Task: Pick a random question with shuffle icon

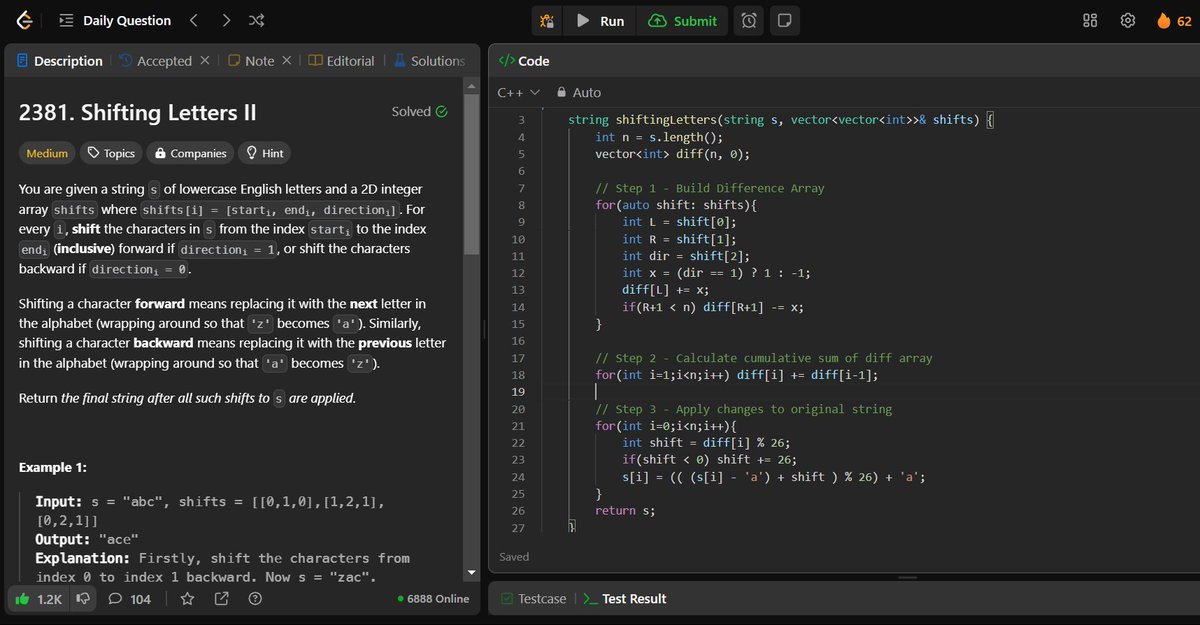Action: (x=256, y=20)
